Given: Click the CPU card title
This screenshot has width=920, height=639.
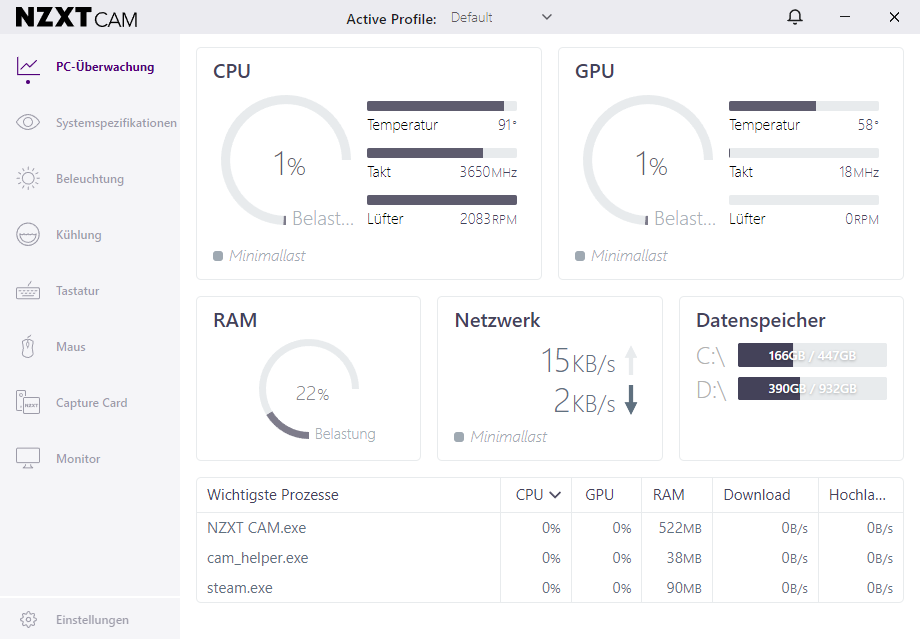Looking at the screenshot, I should 232,71.
